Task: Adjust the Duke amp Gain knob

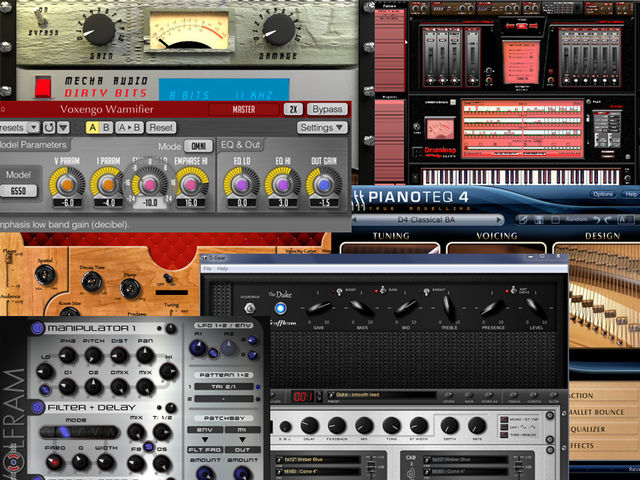Action: 318,309
